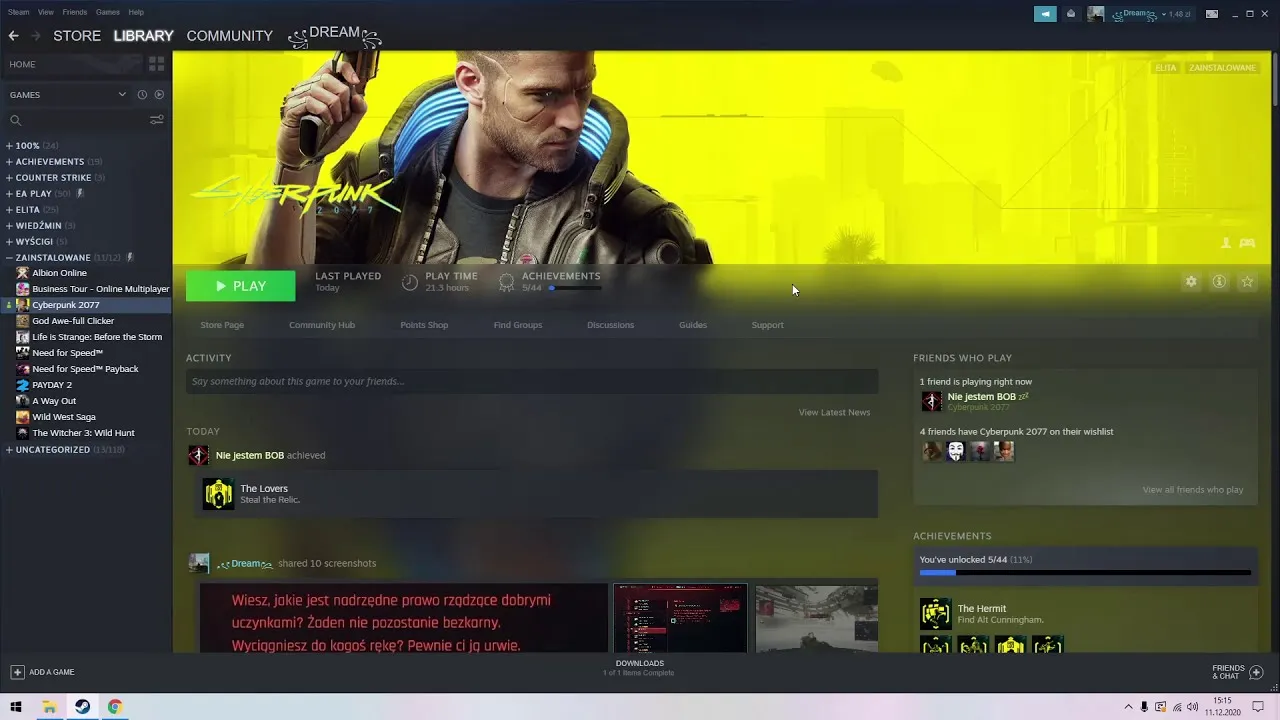
Task: Expand the EA PLAY collection
Action: (x=9, y=194)
